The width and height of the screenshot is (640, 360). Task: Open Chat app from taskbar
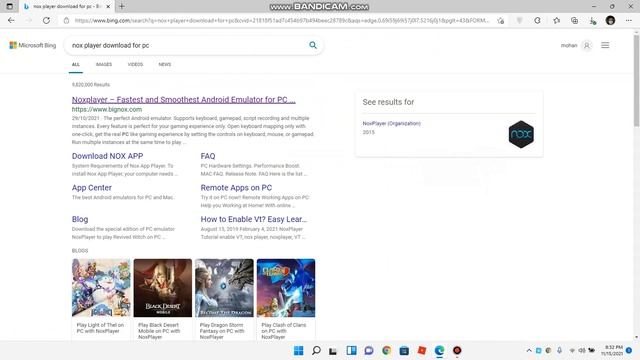pyautogui.click(x=369, y=351)
